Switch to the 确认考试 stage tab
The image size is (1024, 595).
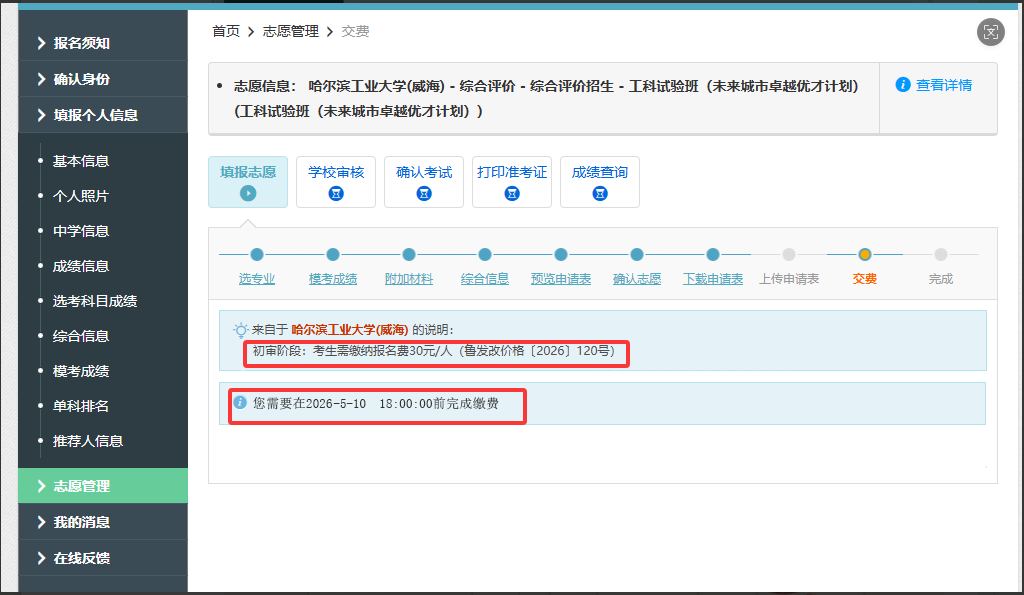coord(424,182)
